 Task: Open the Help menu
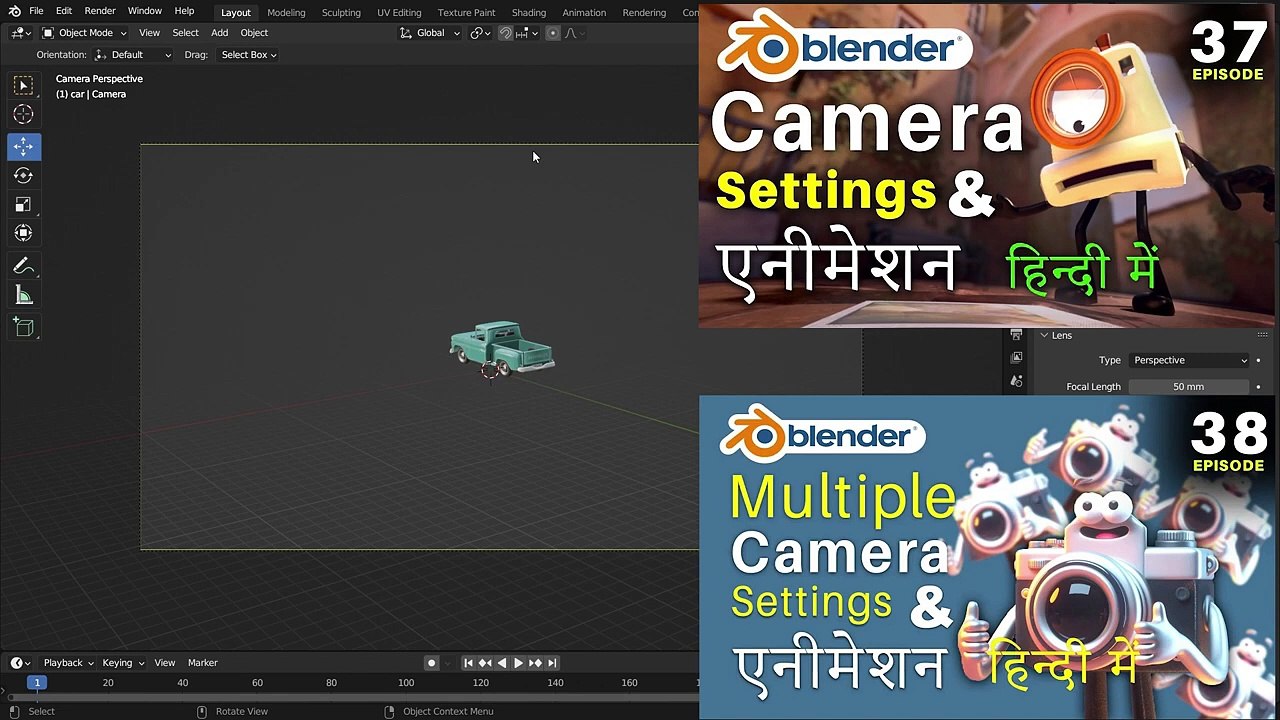coord(184,11)
